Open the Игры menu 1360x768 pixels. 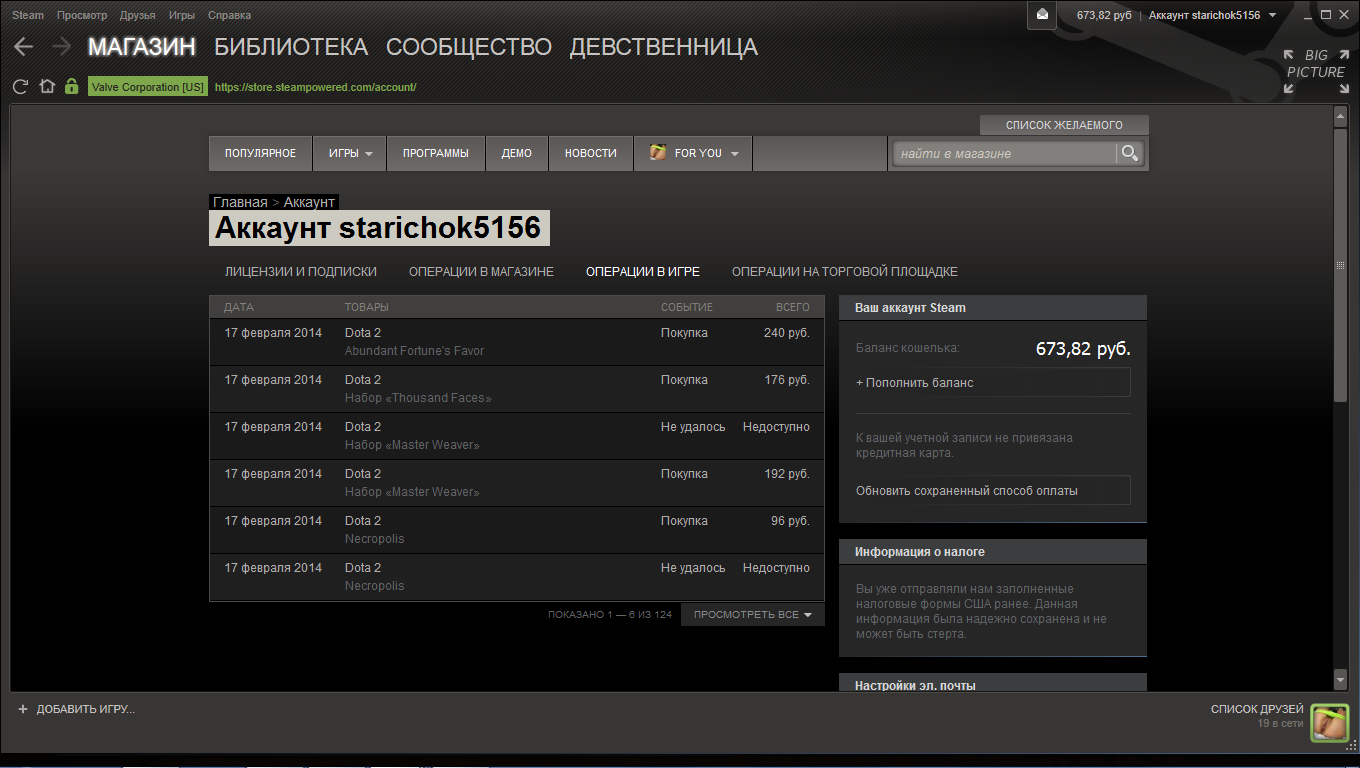point(182,15)
